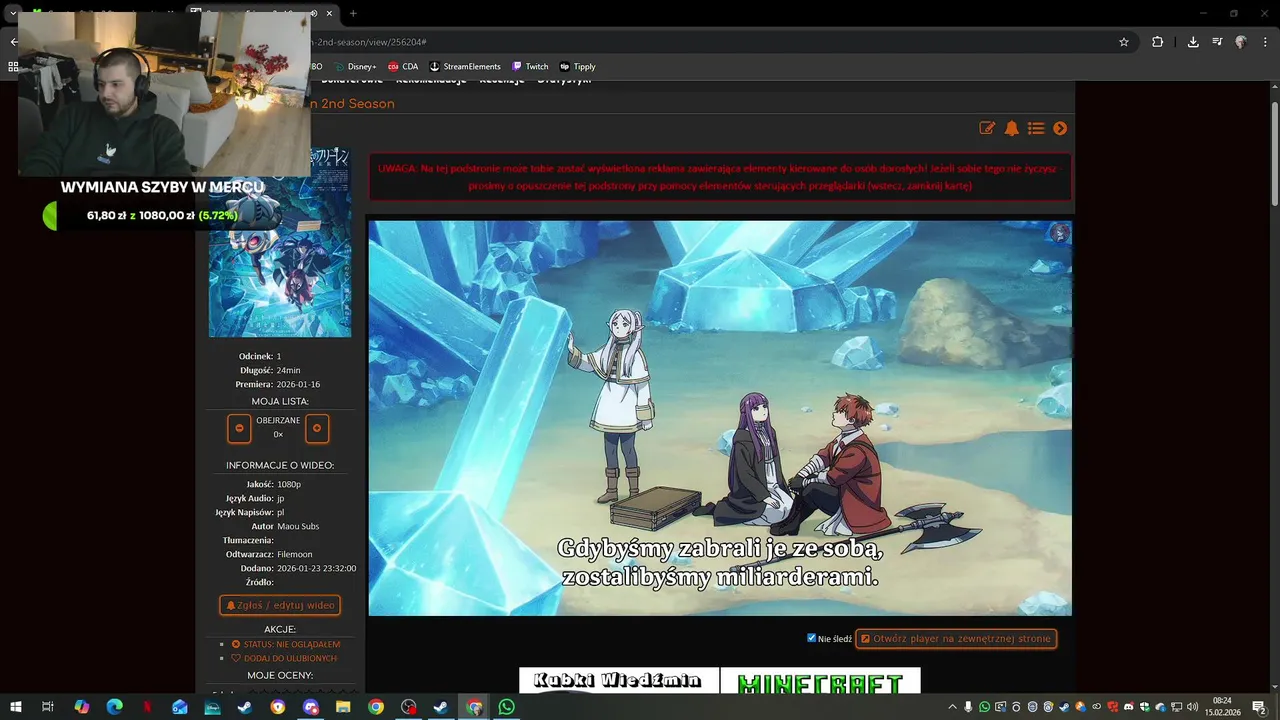Viewport: 1280px width, 720px height.
Task: Open Disney+ bookmark
Action: point(355,67)
